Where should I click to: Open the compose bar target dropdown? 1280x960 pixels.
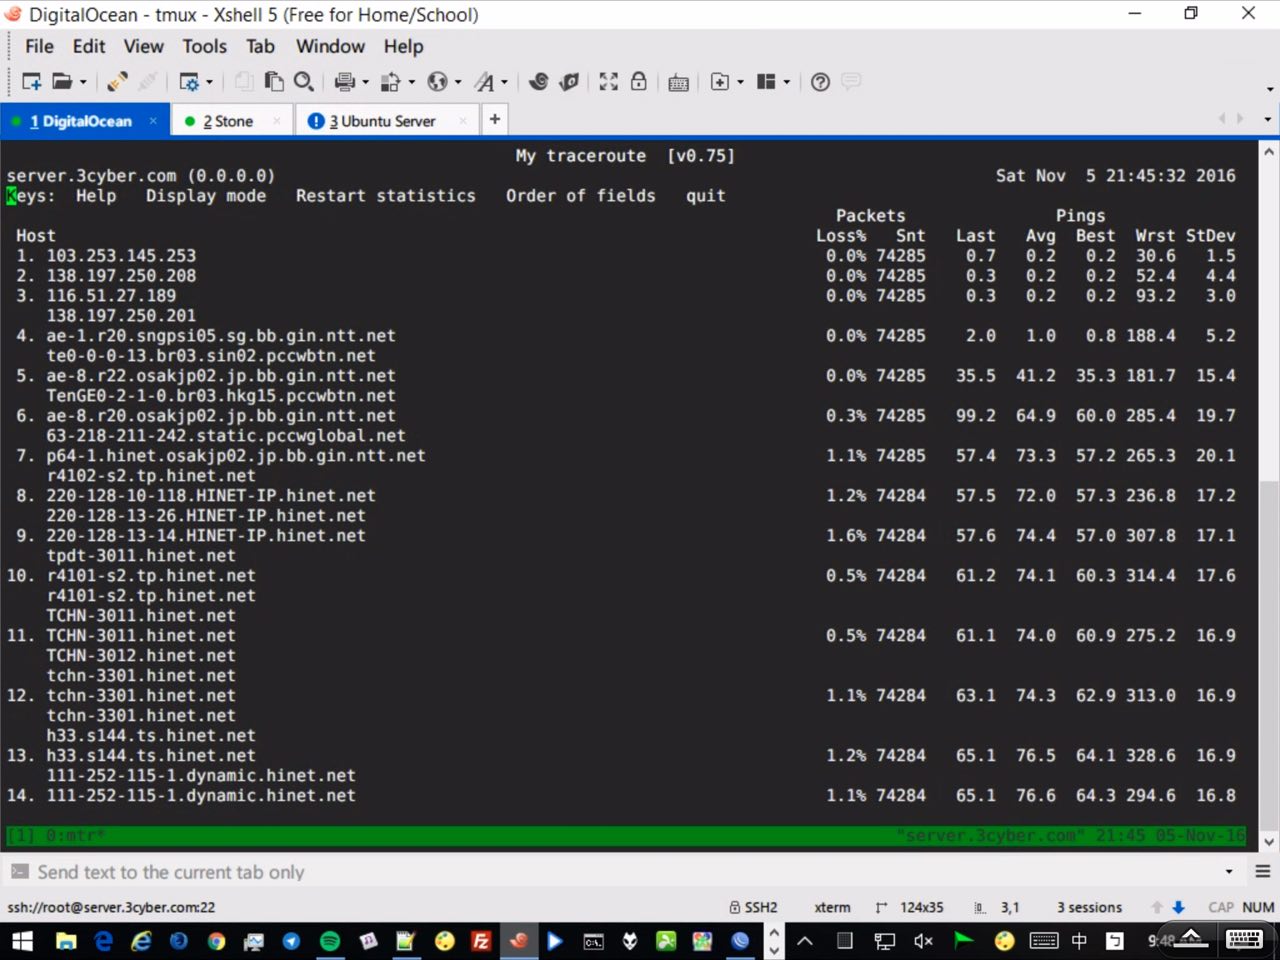[1229, 872]
